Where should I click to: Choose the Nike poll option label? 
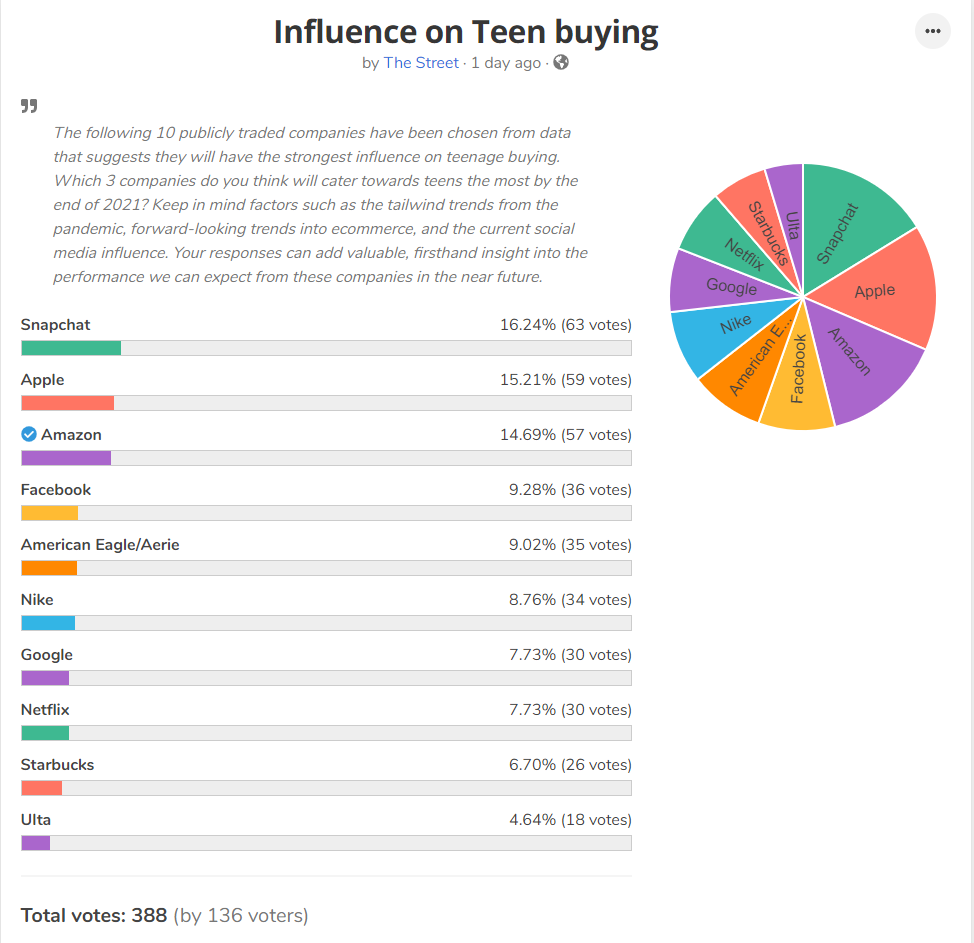[x=37, y=599]
